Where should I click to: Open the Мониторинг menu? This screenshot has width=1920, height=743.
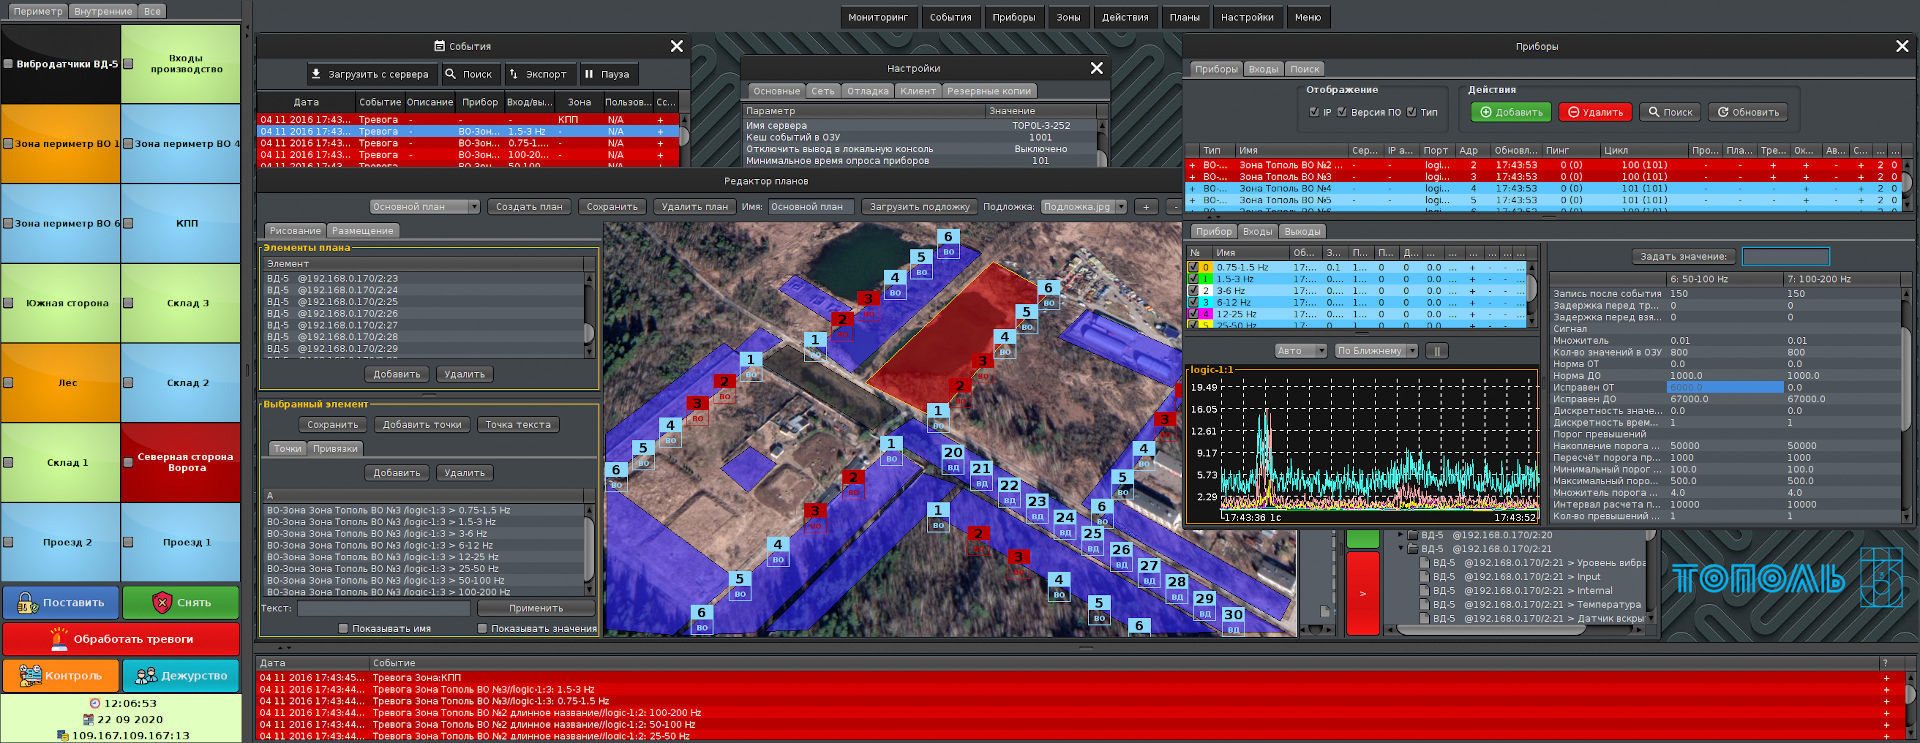coord(877,17)
